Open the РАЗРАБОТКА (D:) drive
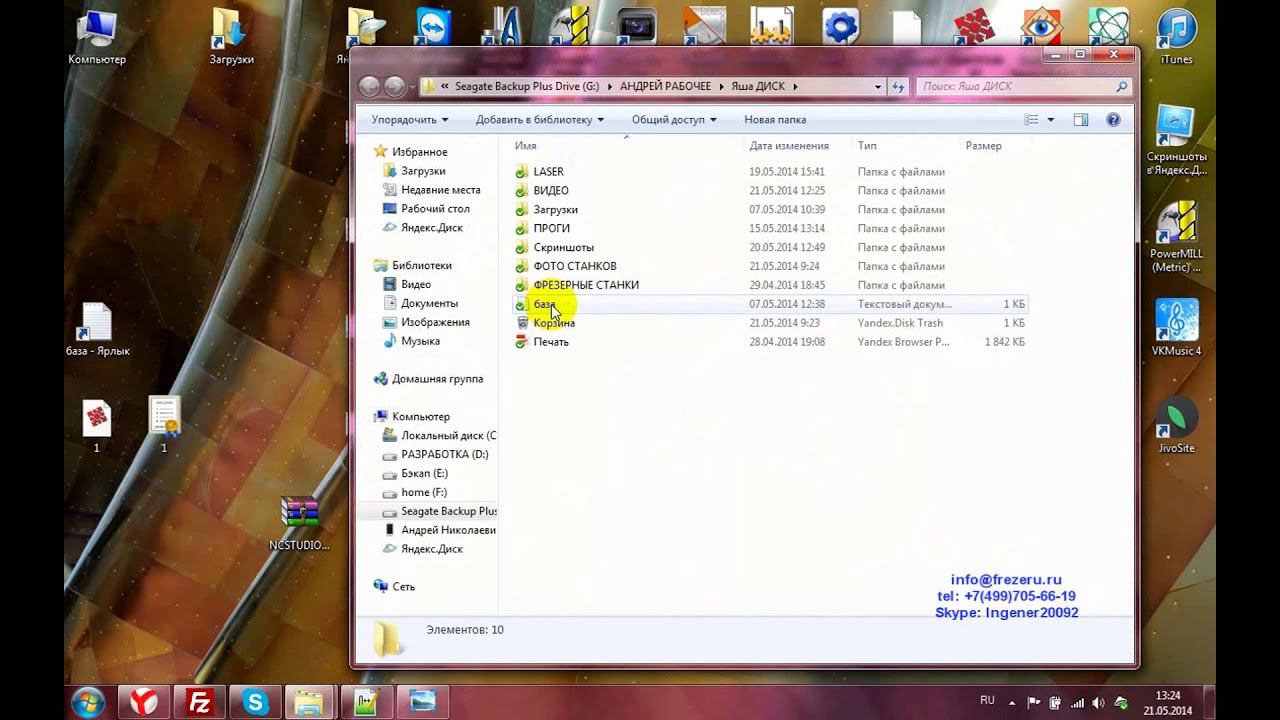Viewport: 1280px width, 720px height. [444, 455]
